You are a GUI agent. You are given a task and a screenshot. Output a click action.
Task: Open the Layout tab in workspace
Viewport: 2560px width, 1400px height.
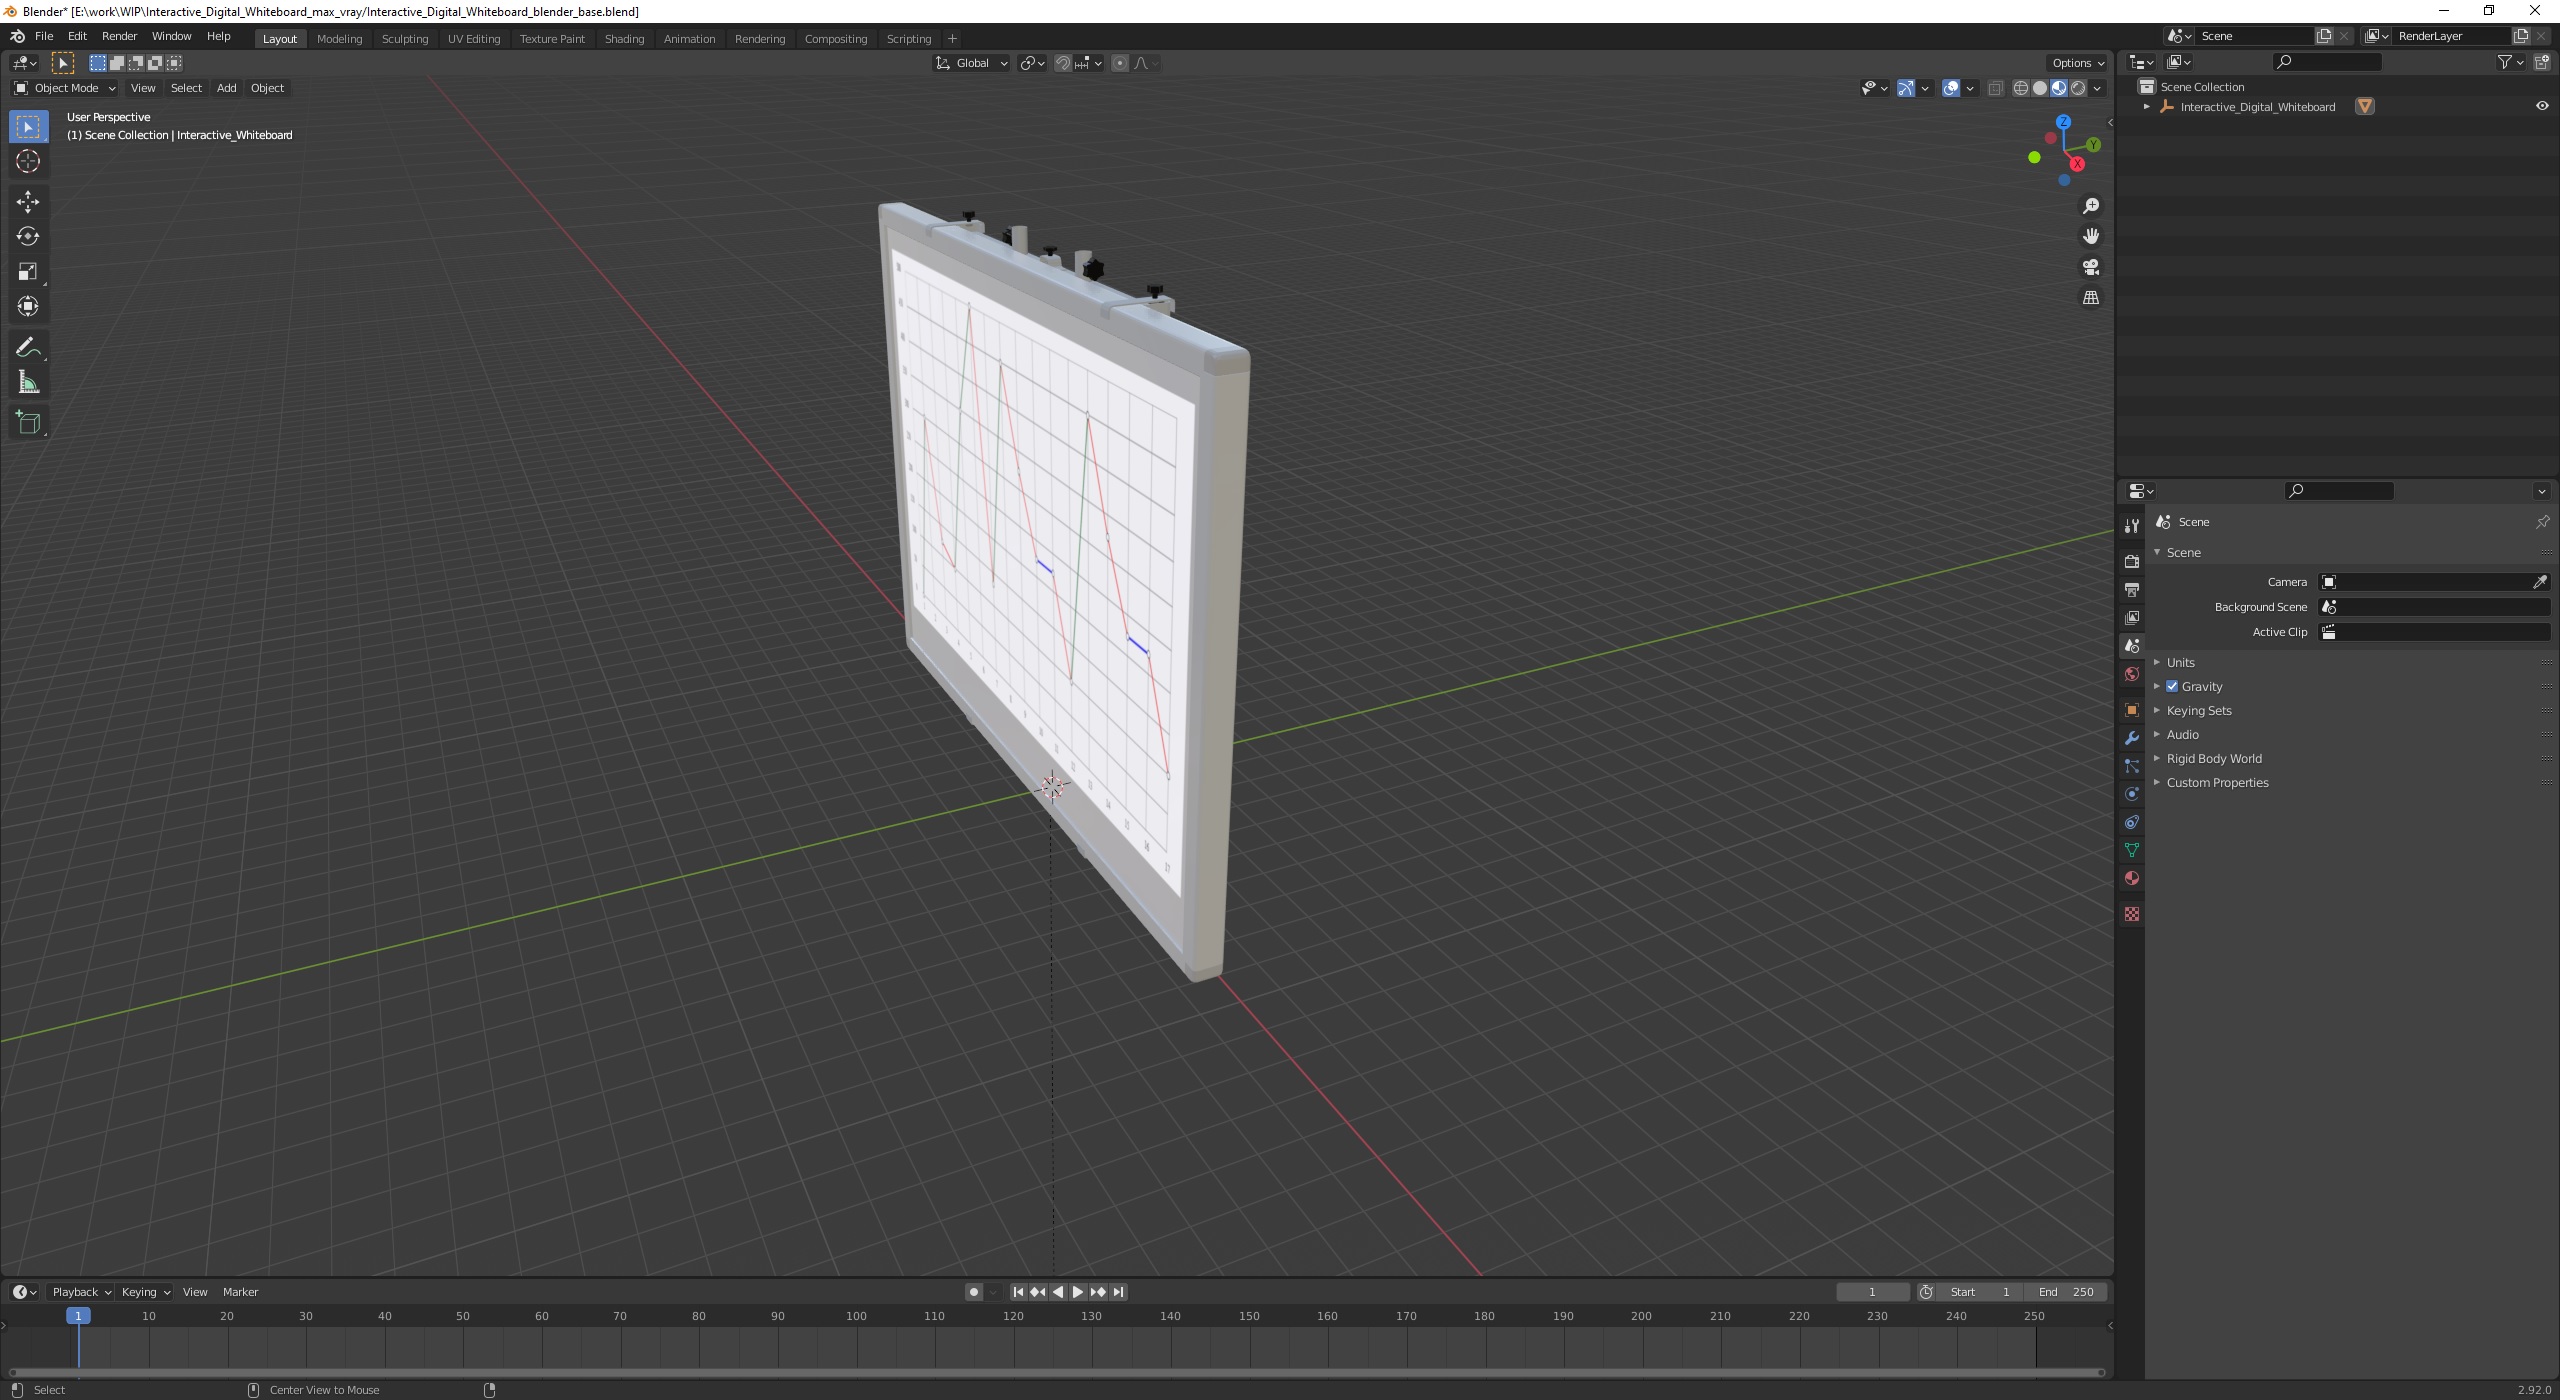pyautogui.click(x=279, y=38)
